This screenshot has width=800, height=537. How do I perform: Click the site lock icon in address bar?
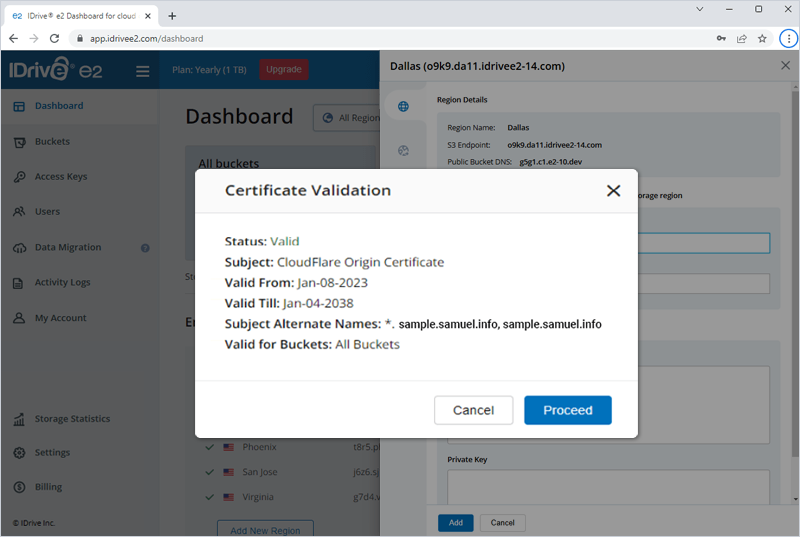pyautogui.click(x=80, y=38)
